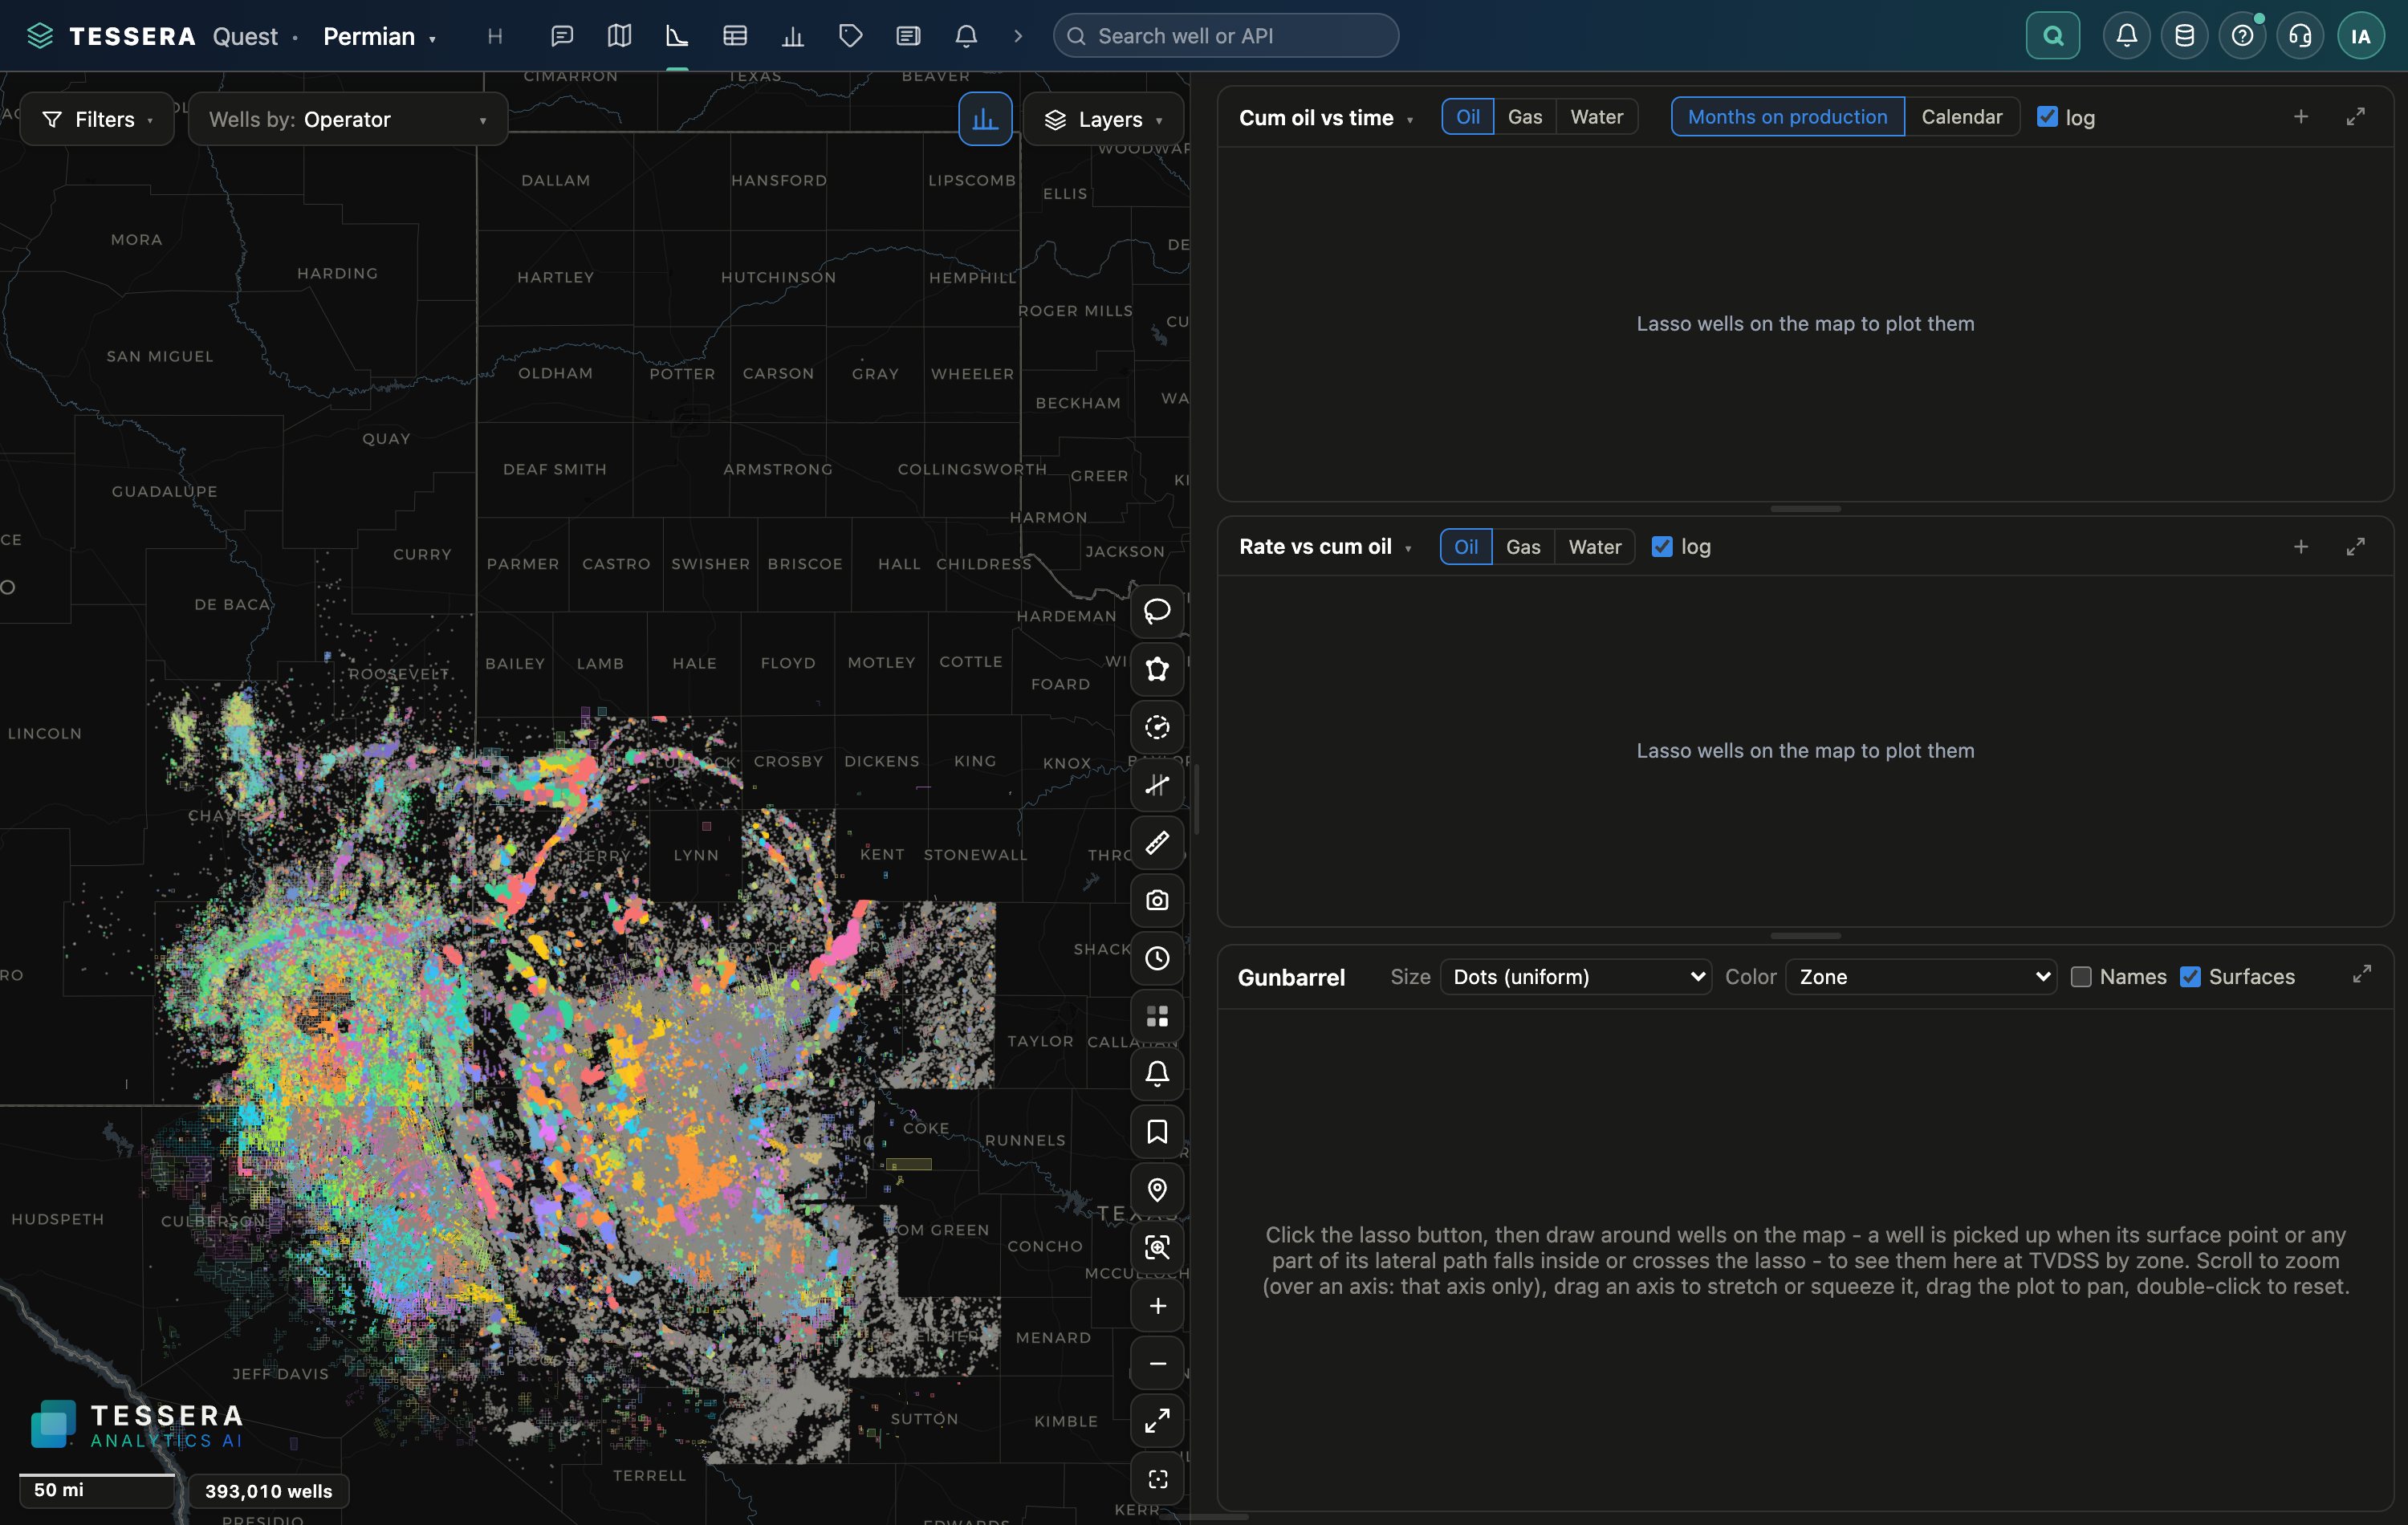The image size is (2408, 1525).
Task: Open the Wells by Operator dropdown
Action: [x=348, y=119]
